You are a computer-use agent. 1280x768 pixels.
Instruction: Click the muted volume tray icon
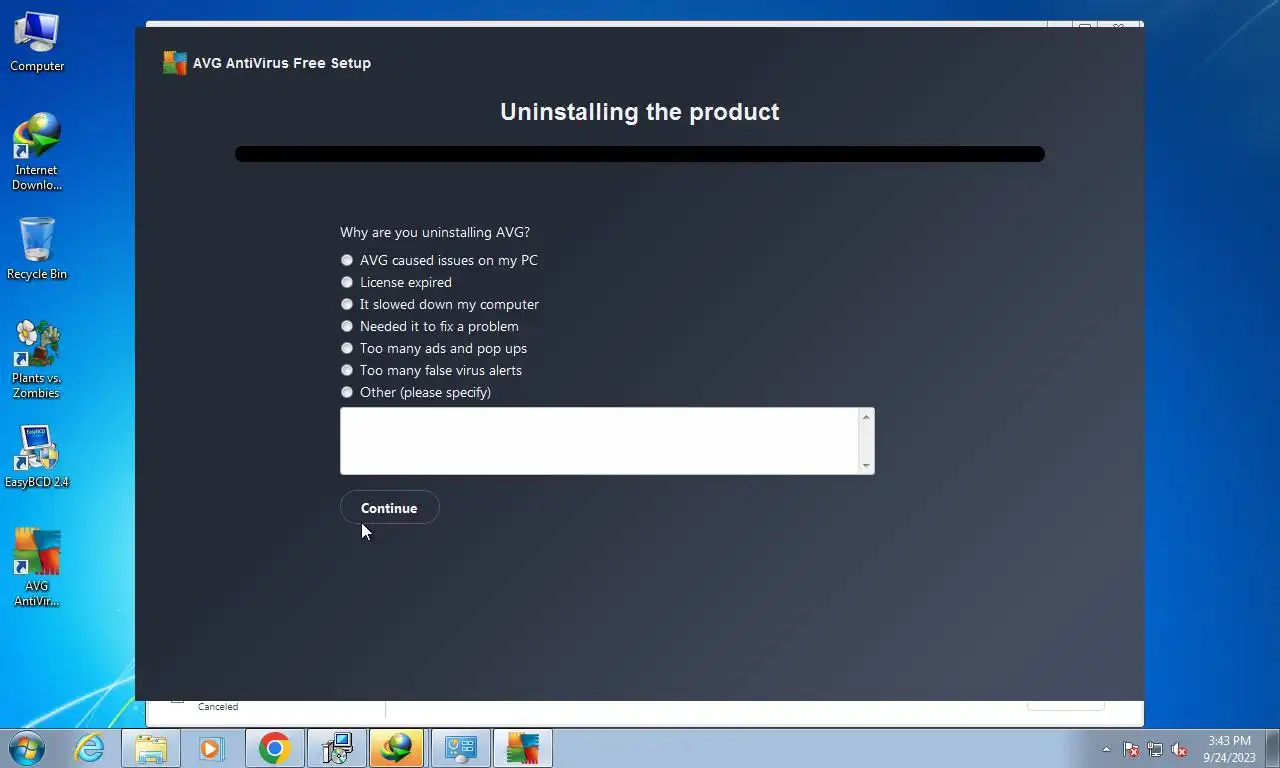(x=1179, y=749)
